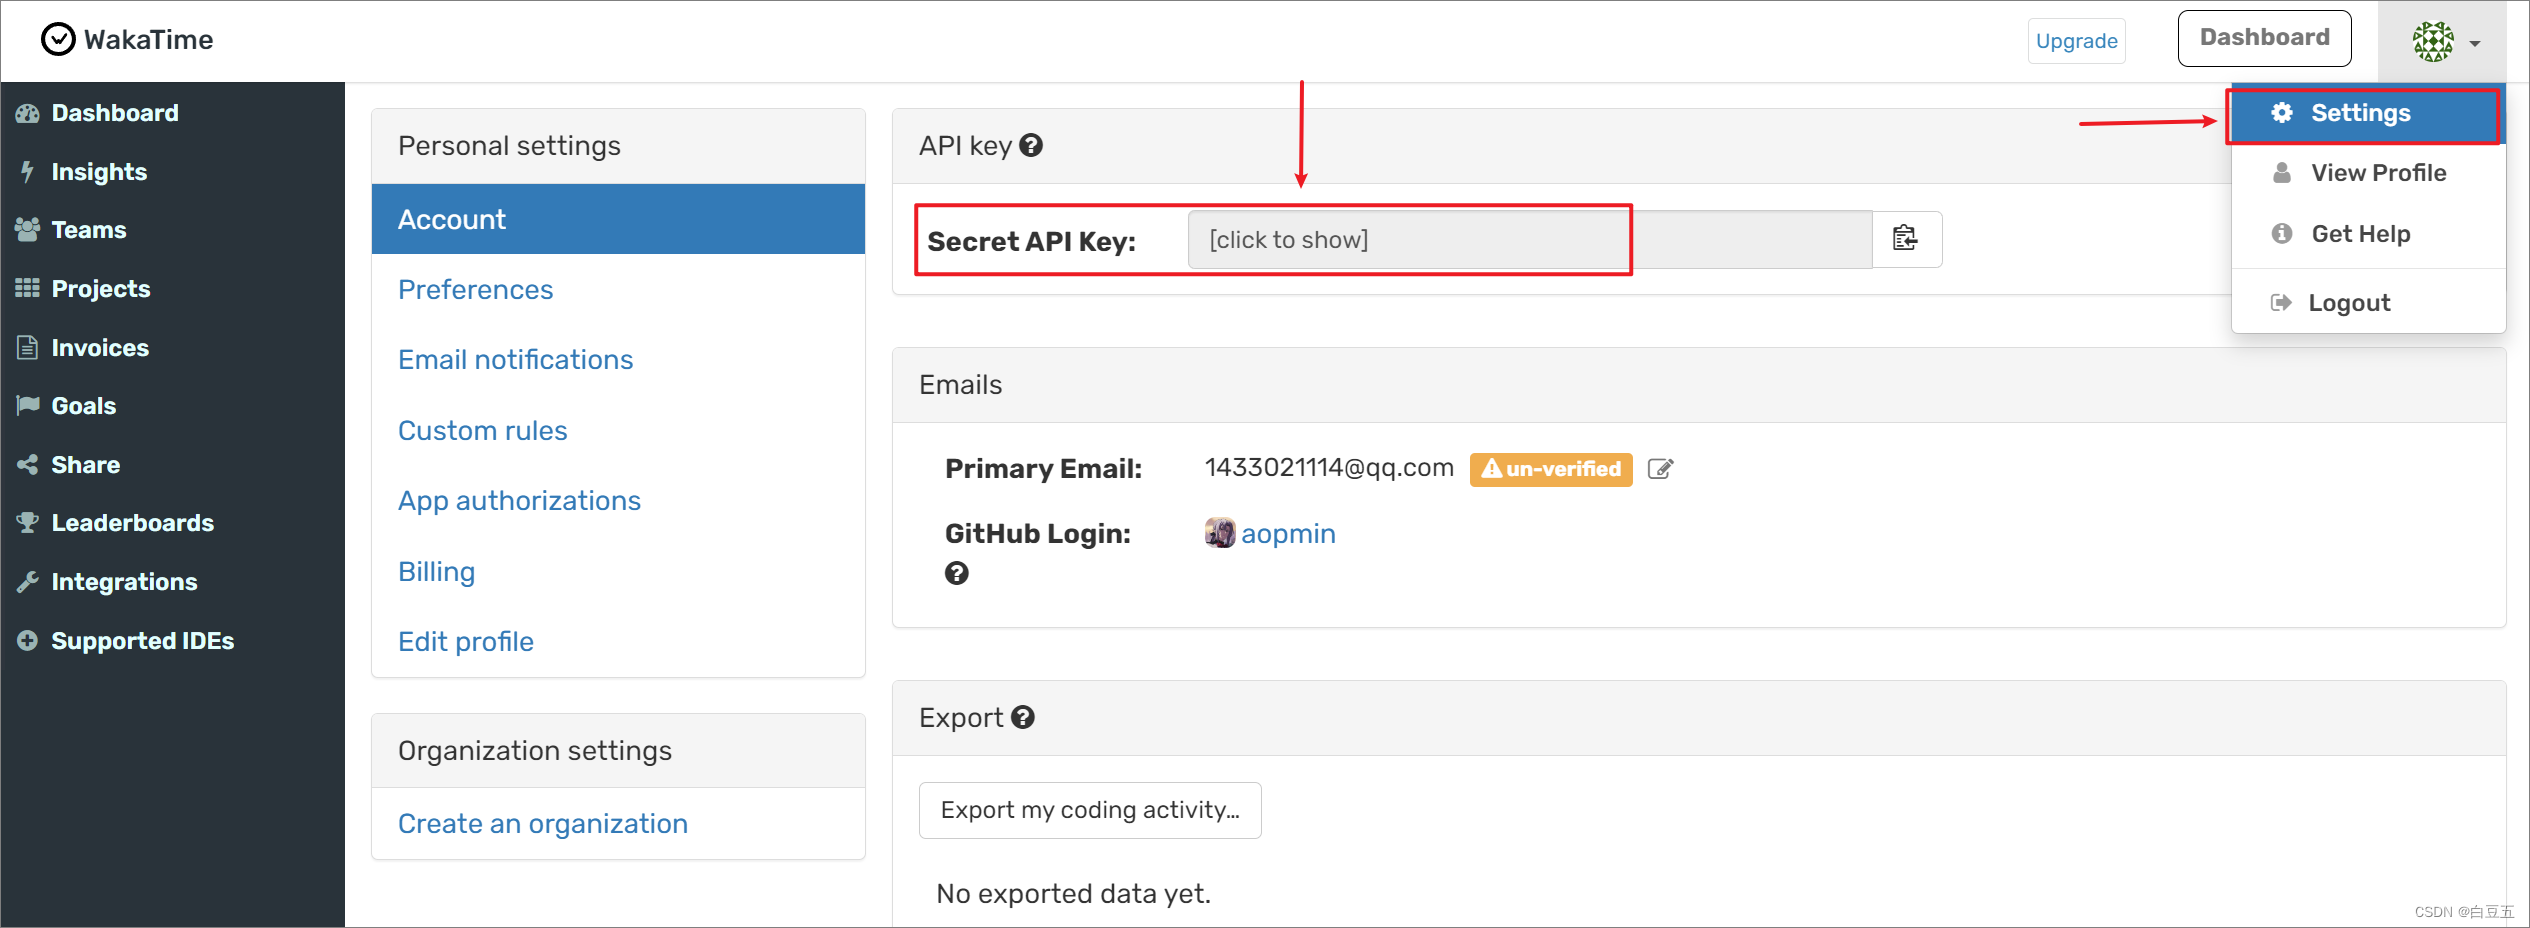This screenshot has width=2530, height=928.
Task: Go to Insights in sidebar
Action: 99,172
